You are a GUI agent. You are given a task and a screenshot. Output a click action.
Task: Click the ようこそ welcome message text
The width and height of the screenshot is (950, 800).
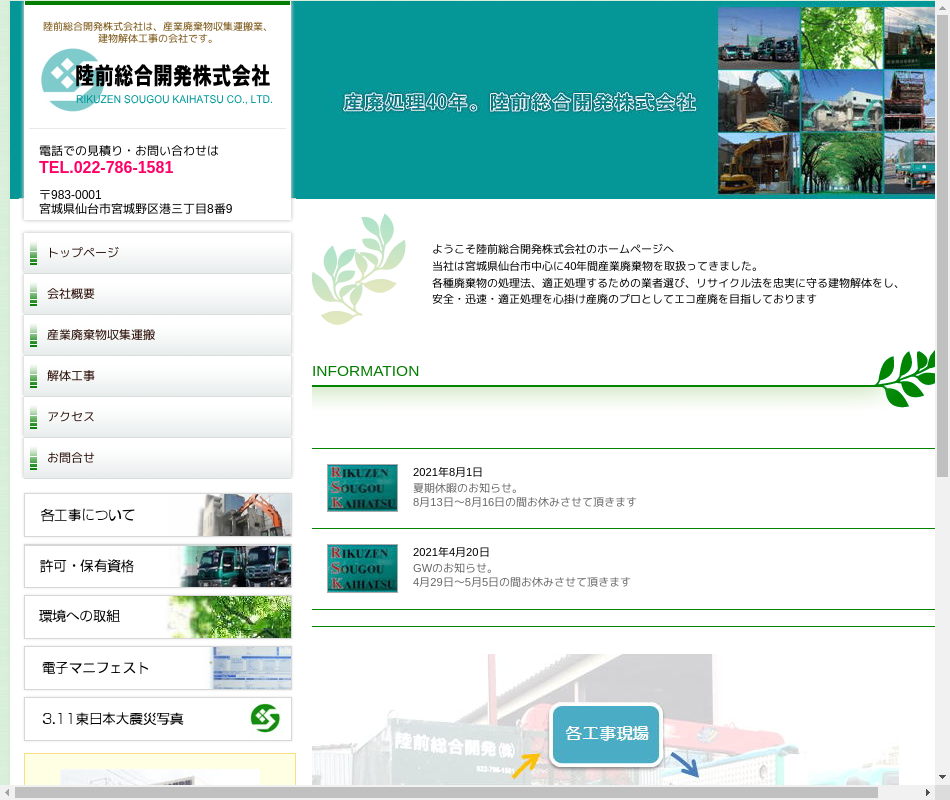click(665, 274)
